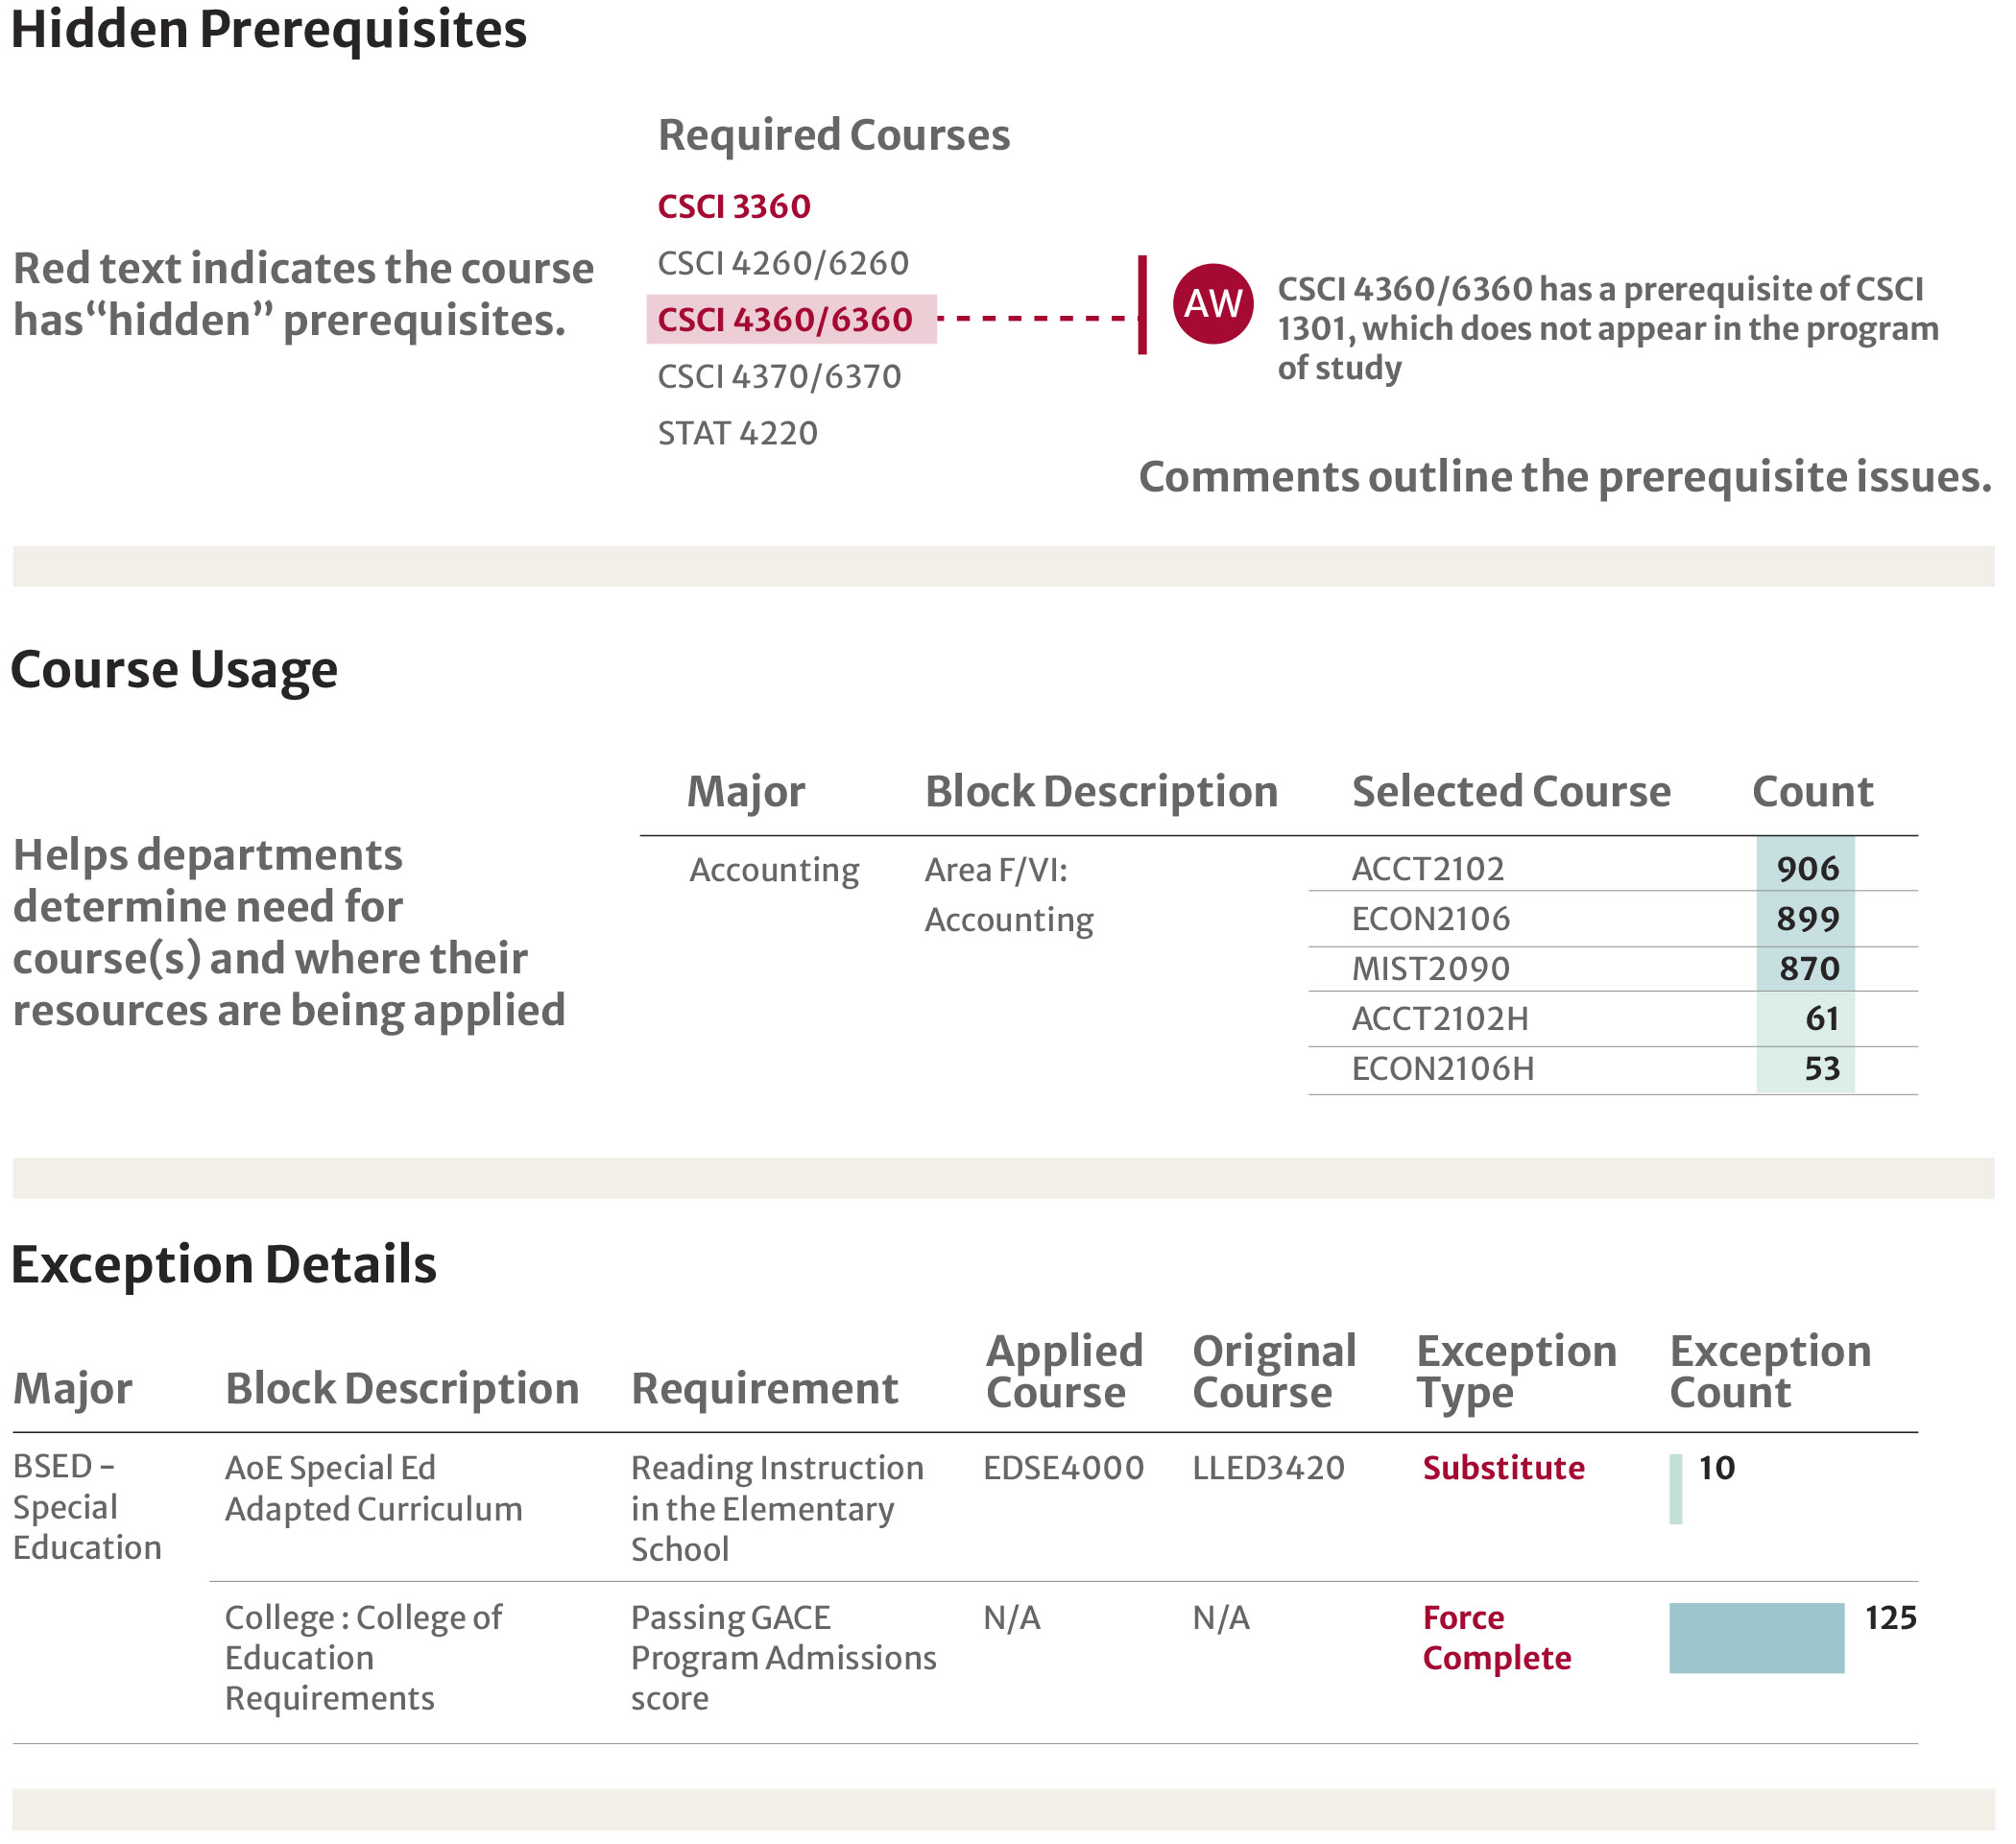Click the 125 exception count bar

click(x=1756, y=1638)
